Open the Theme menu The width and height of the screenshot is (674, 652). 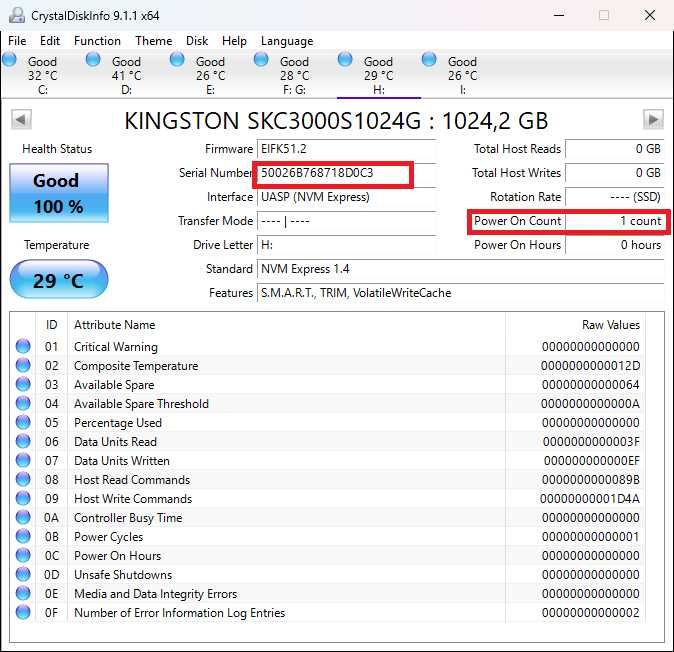click(153, 41)
